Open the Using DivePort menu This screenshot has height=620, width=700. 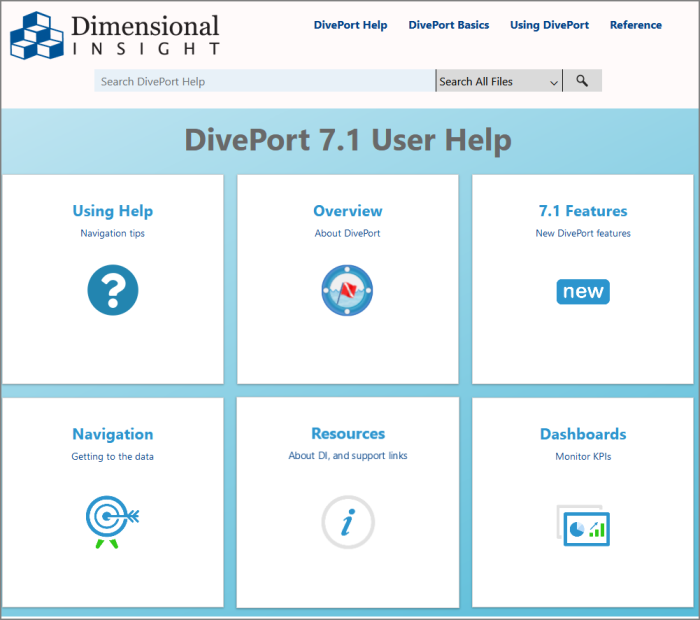tap(550, 25)
